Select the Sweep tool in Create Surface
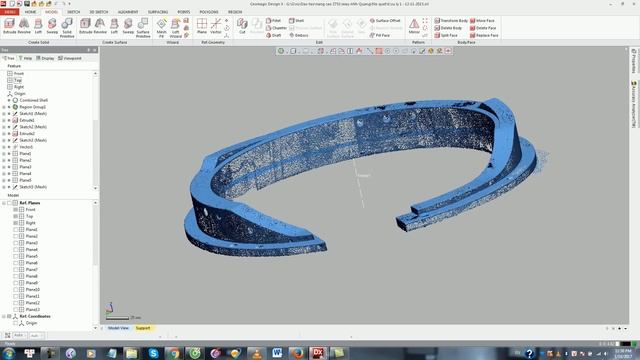 click(128, 26)
